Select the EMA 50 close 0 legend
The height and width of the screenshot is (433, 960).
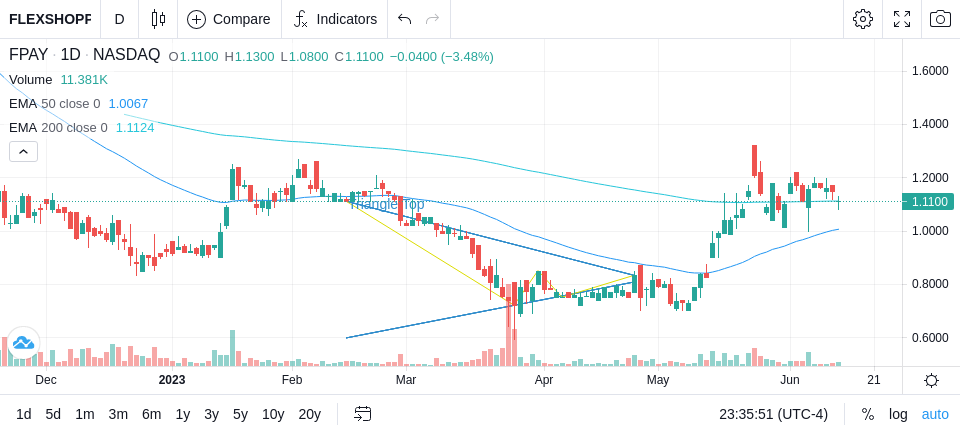tap(54, 104)
